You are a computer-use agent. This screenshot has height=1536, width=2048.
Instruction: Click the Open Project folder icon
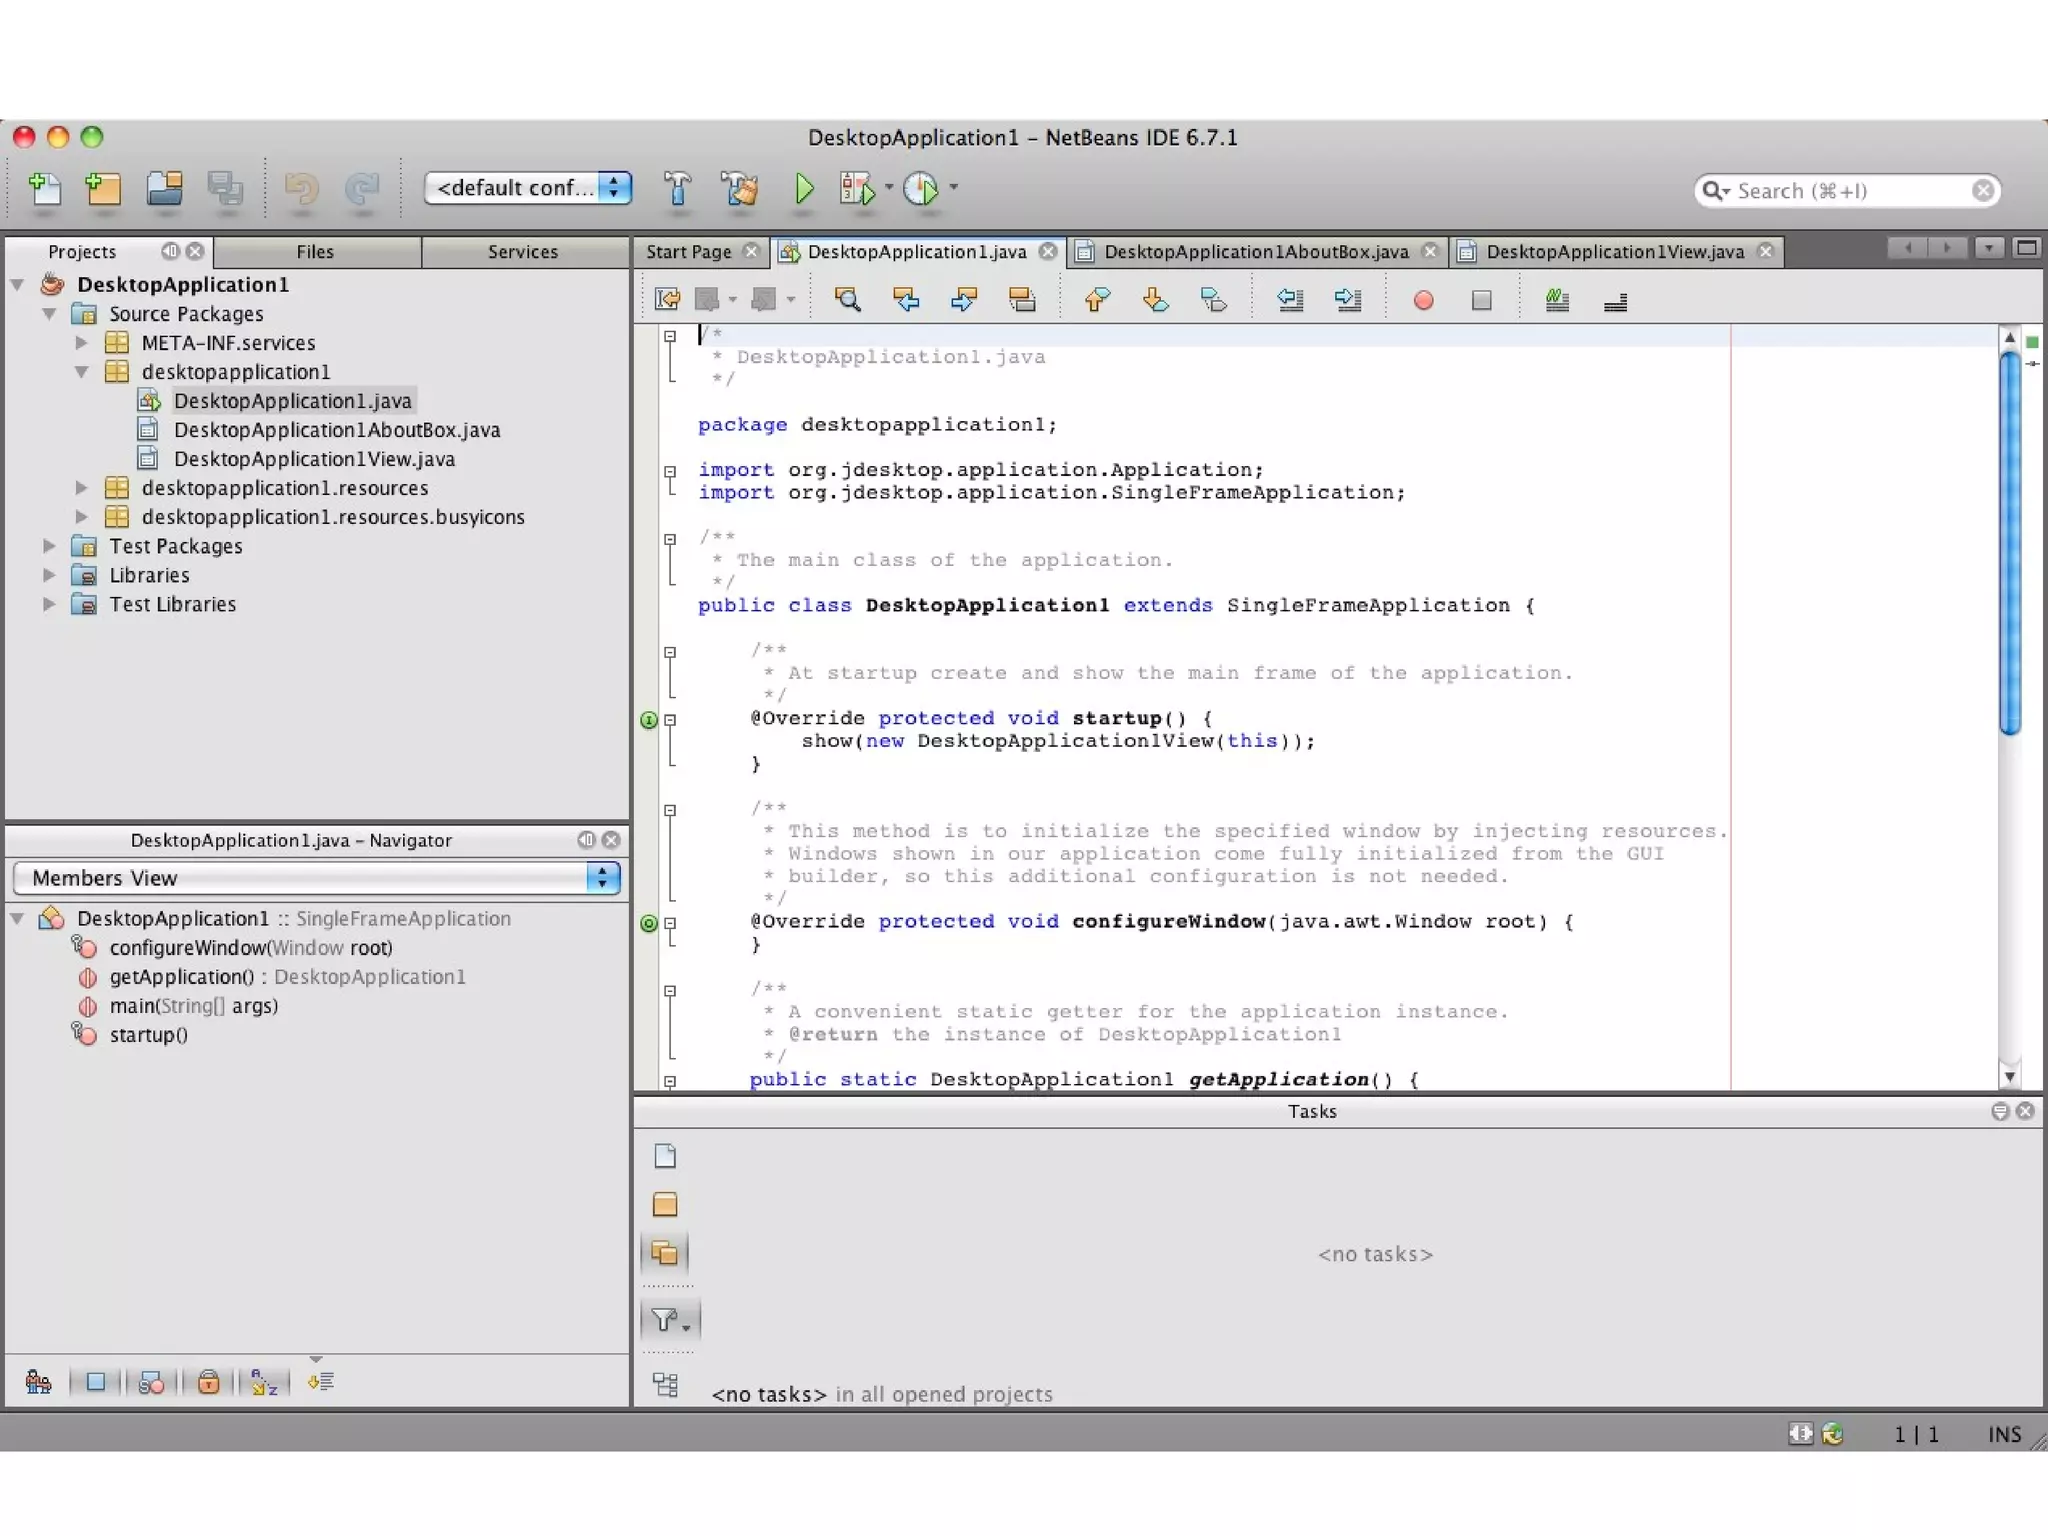tap(165, 189)
